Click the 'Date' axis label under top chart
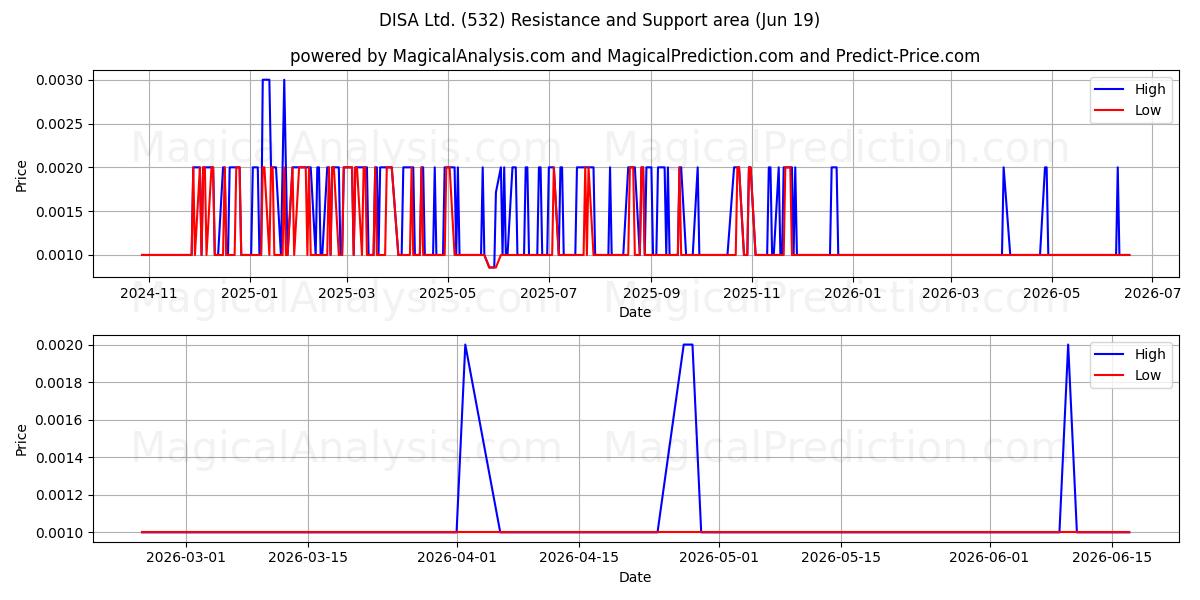 (x=635, y=312)
